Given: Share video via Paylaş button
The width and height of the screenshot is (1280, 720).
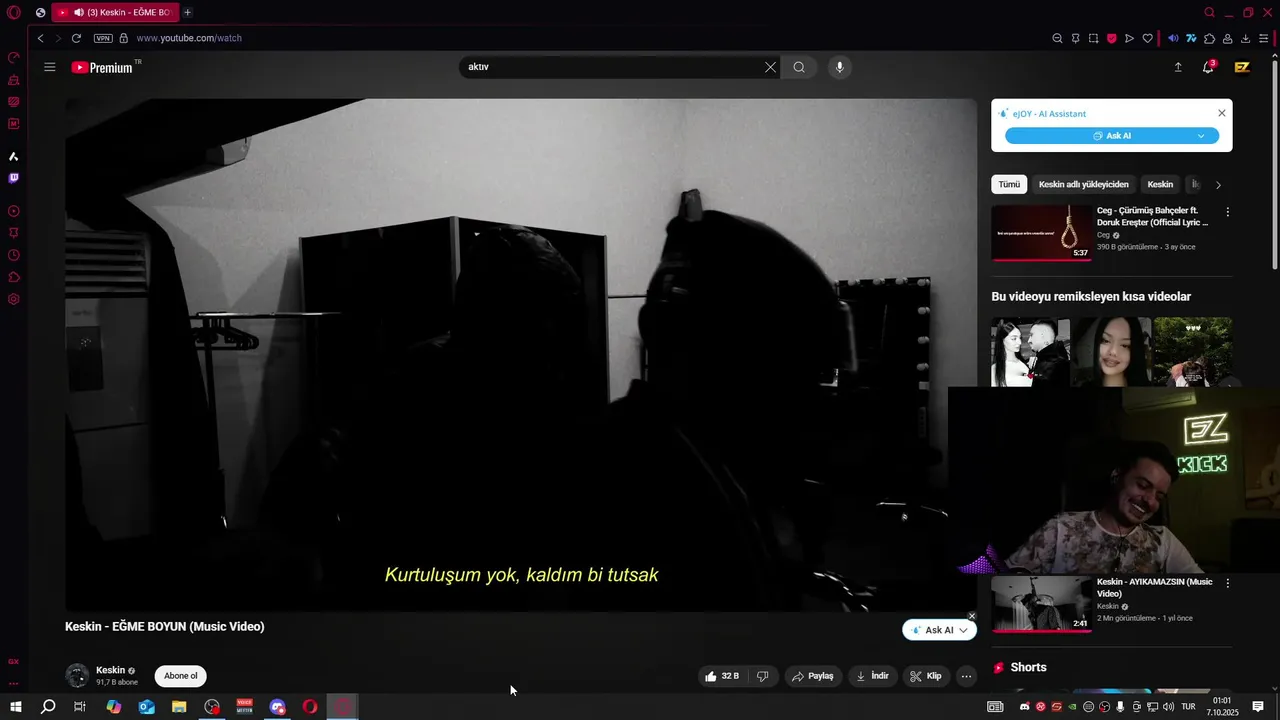Looking at the screenshot, I should [x=812, y=676].
